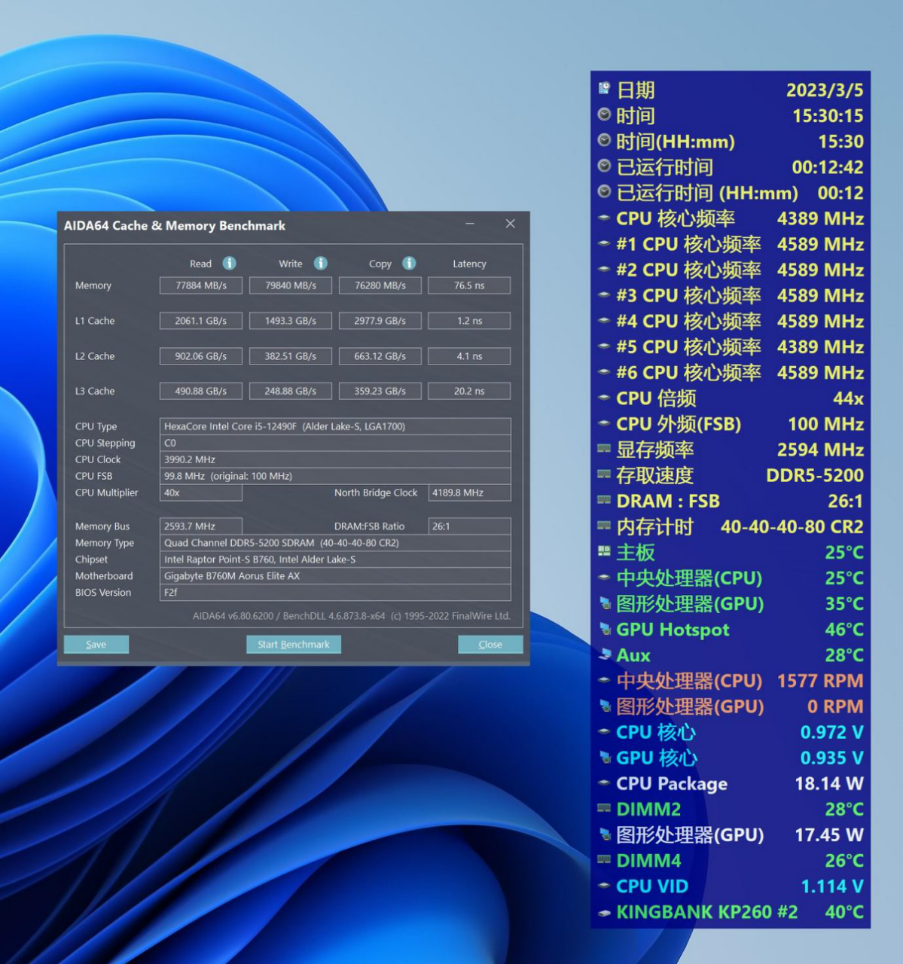The image size is (903, 964).
Task: Click the L3 Cache Write 248.88 GB/s field
Action: [x=291, y=391]
